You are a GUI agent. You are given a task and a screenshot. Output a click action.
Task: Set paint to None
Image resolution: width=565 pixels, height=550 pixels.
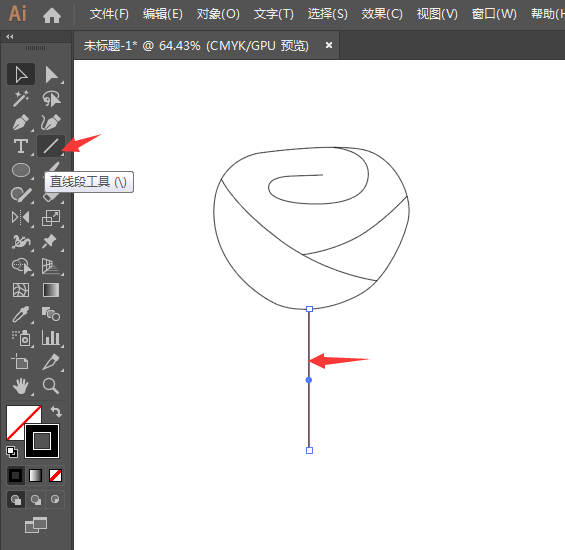click(x=55, y=475)
